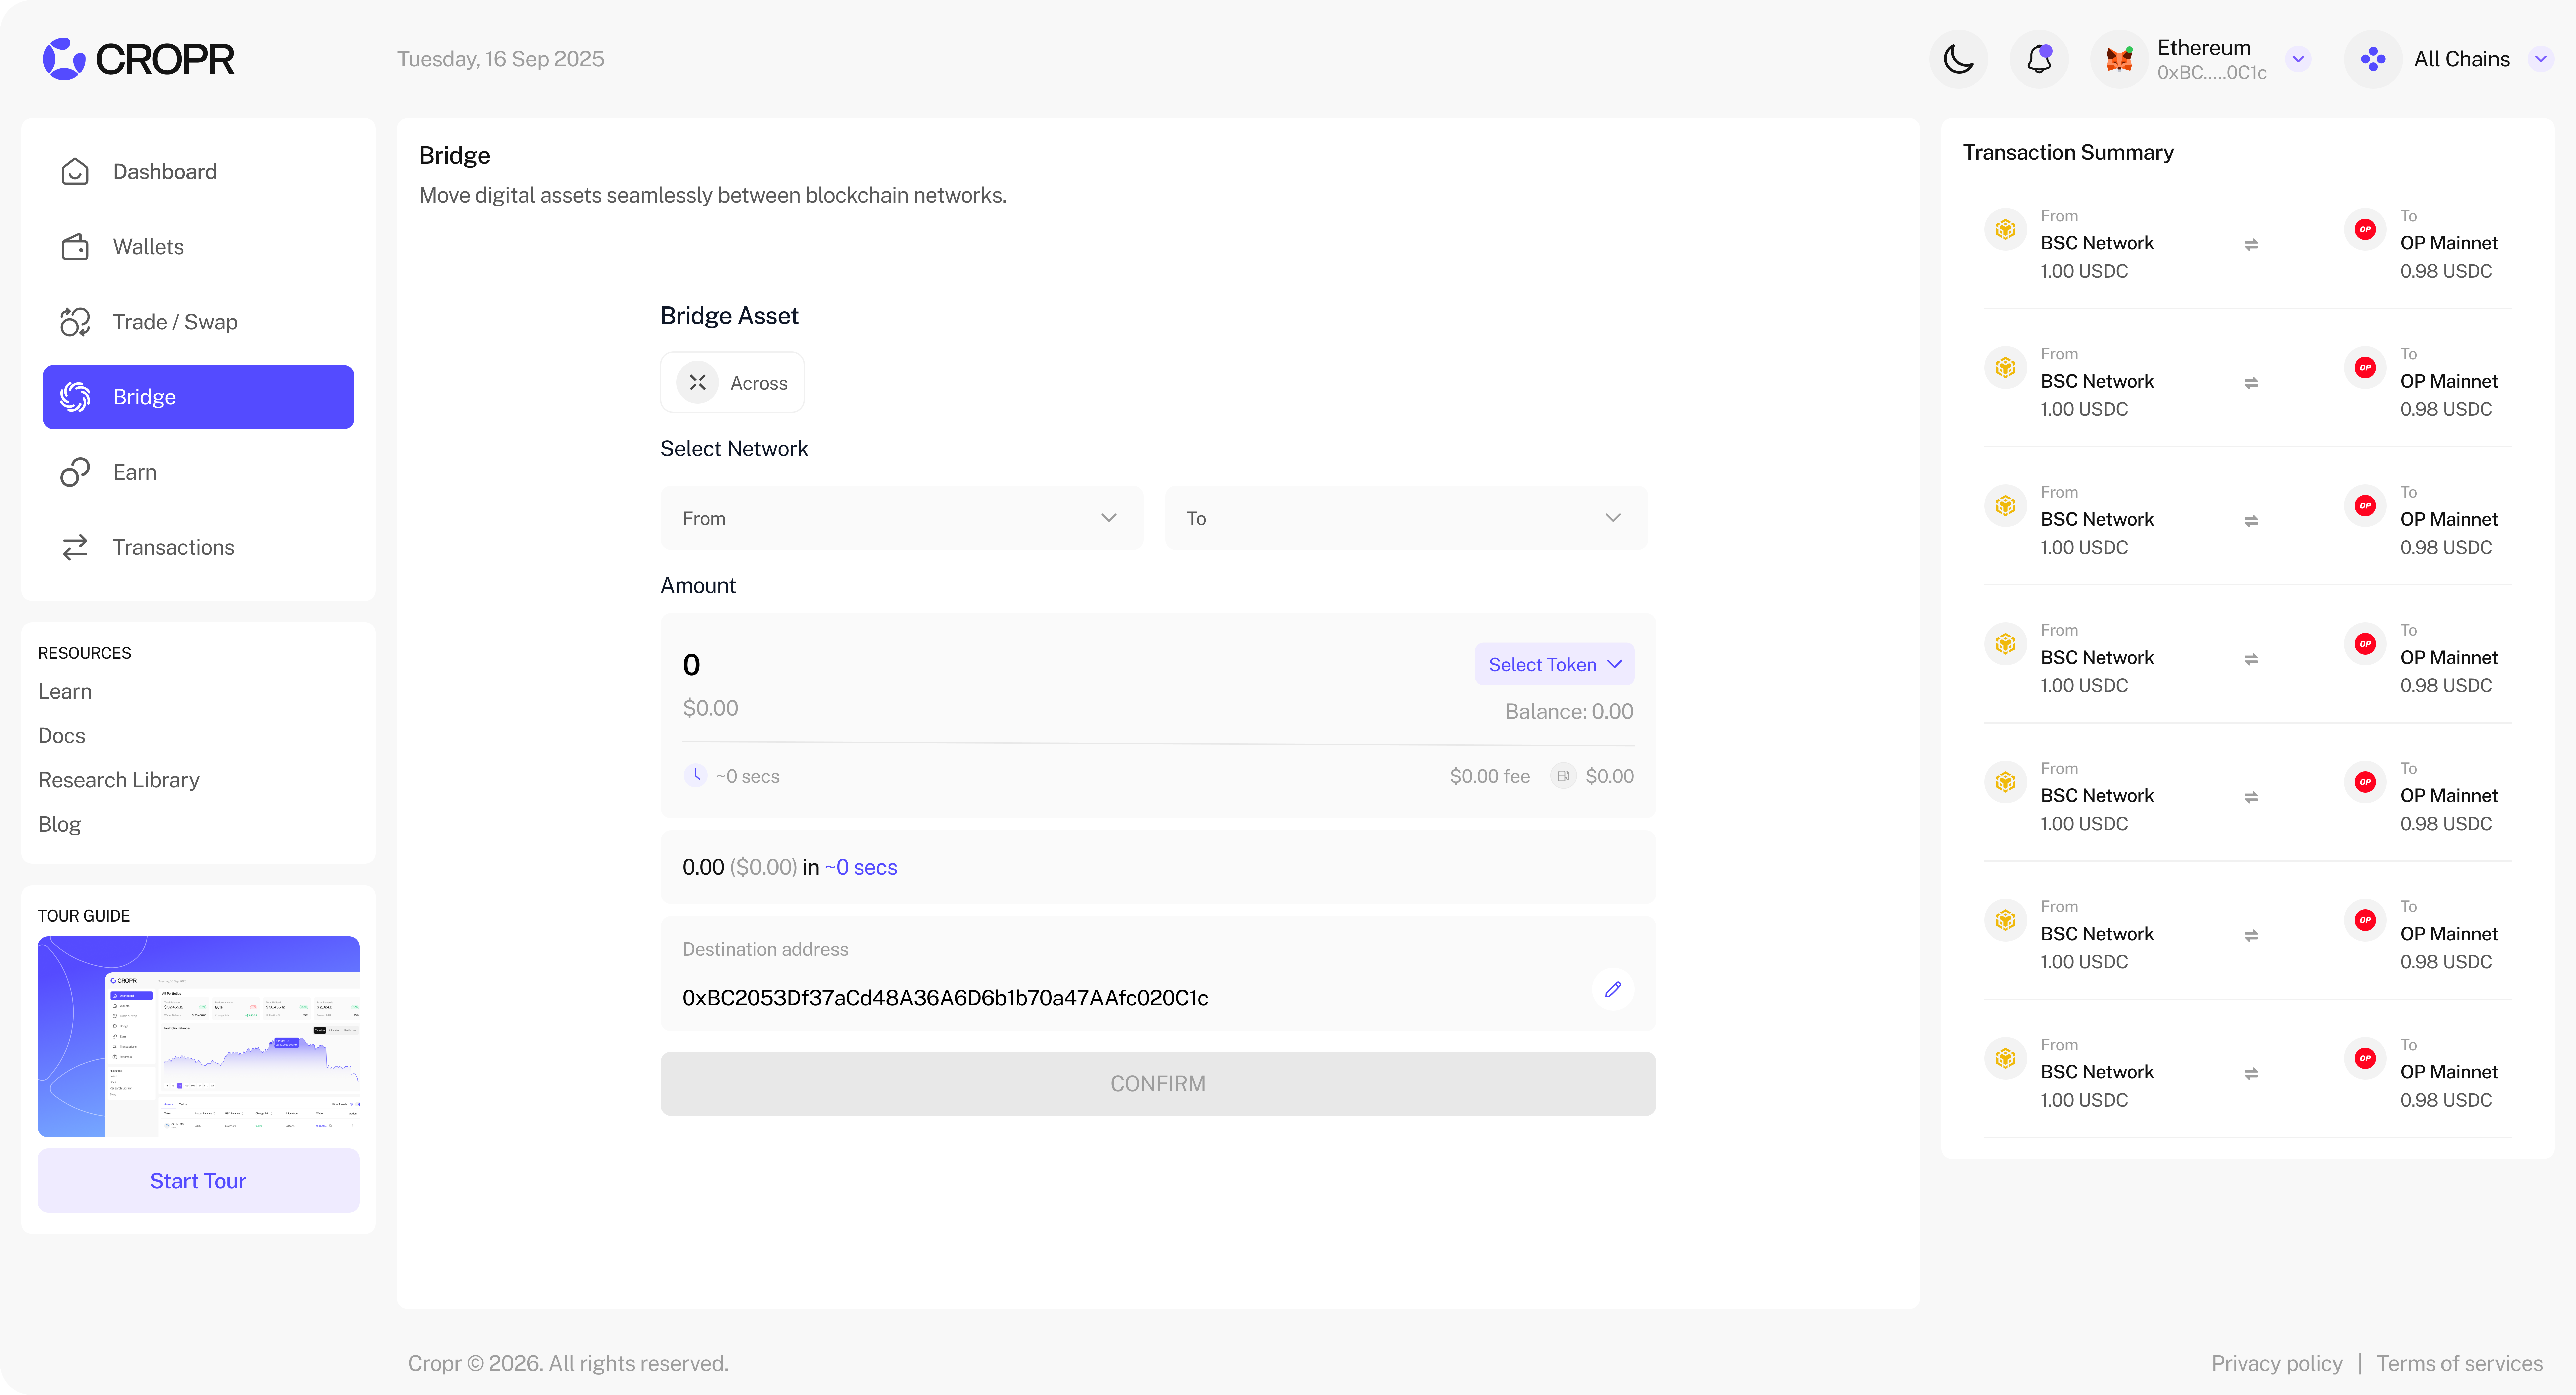
Task: Click BSC Network icon in third transaction
Action: 2005,506
